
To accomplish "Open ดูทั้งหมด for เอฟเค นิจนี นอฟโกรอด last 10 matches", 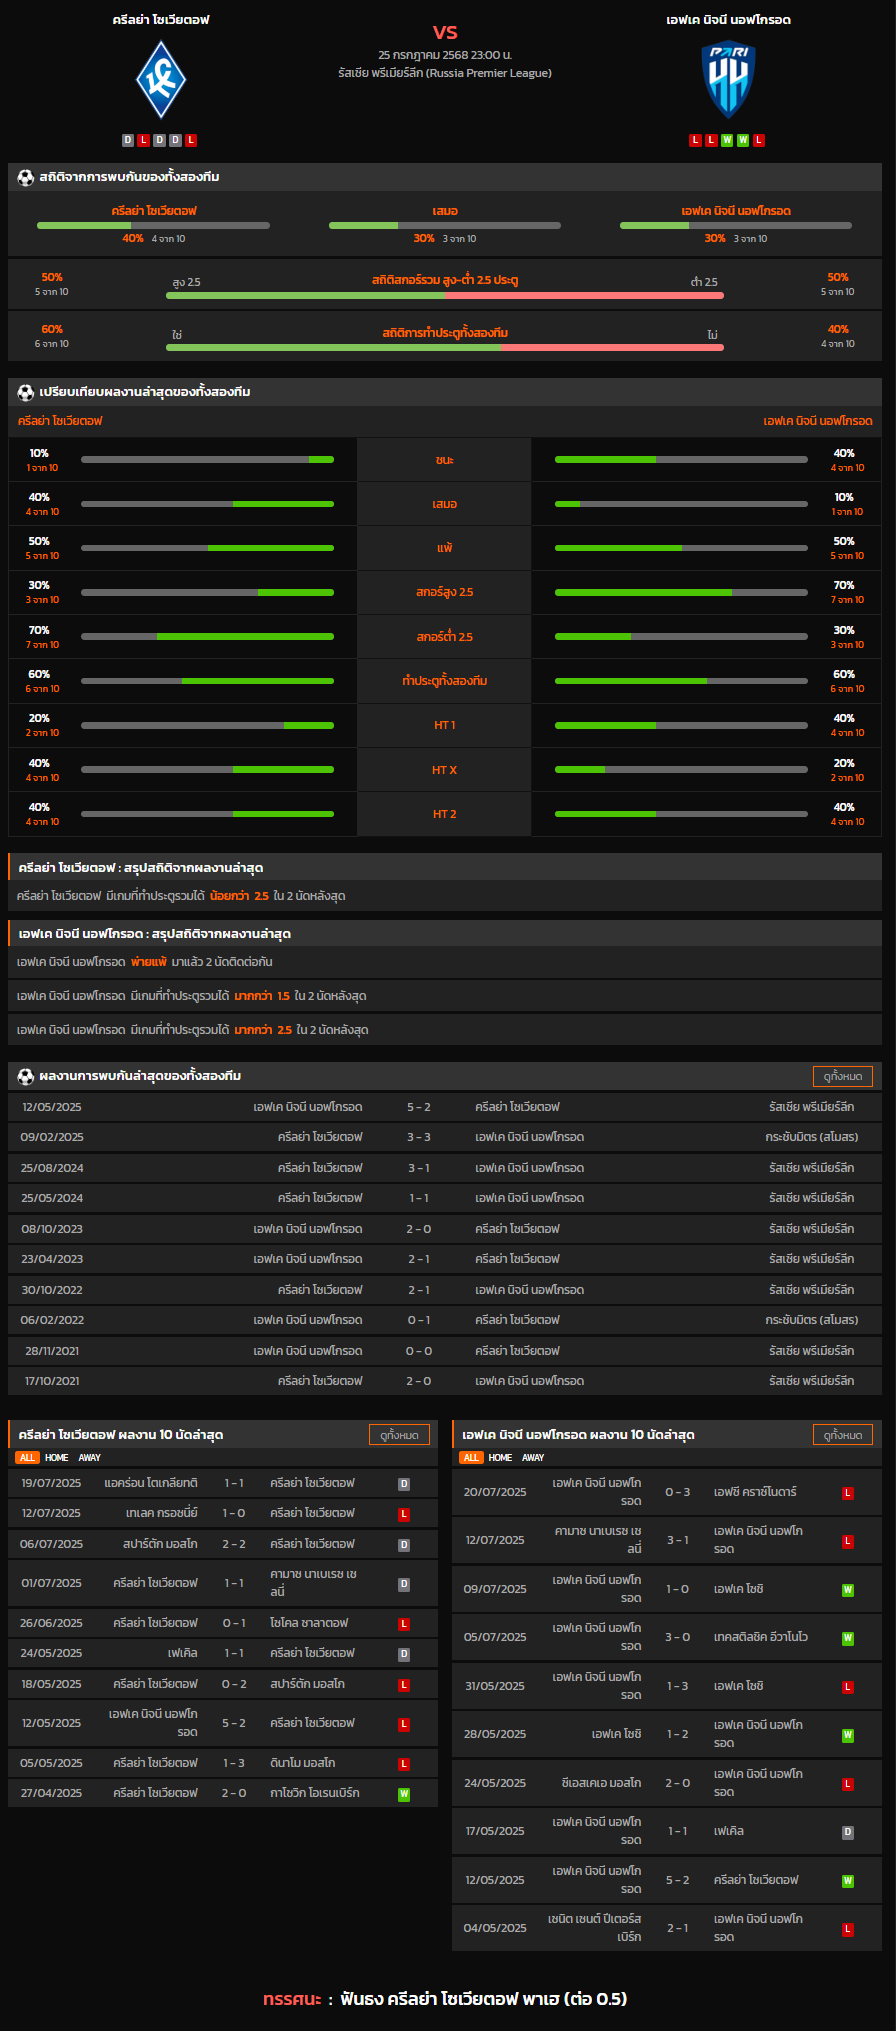I will pyautogui.click(x=843, y=1435).
